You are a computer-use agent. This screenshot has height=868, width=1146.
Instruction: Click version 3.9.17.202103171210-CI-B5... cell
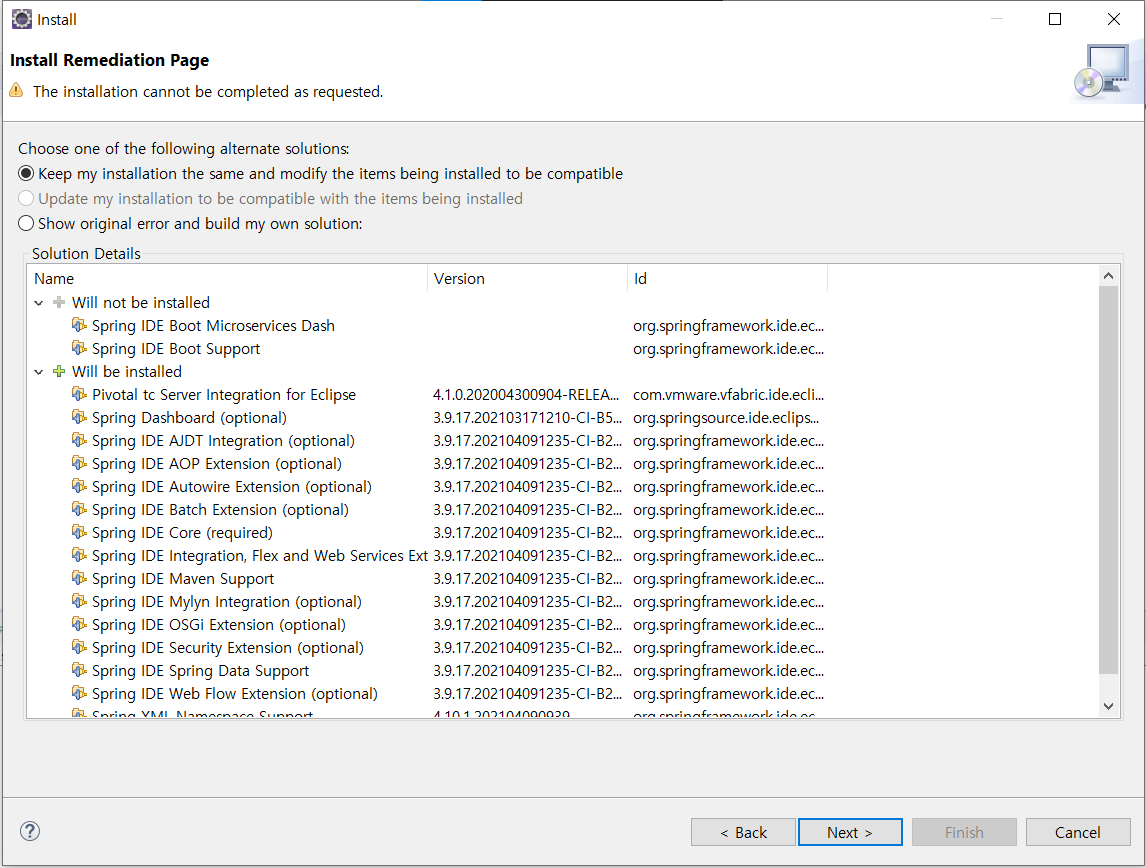pos(527,417)
